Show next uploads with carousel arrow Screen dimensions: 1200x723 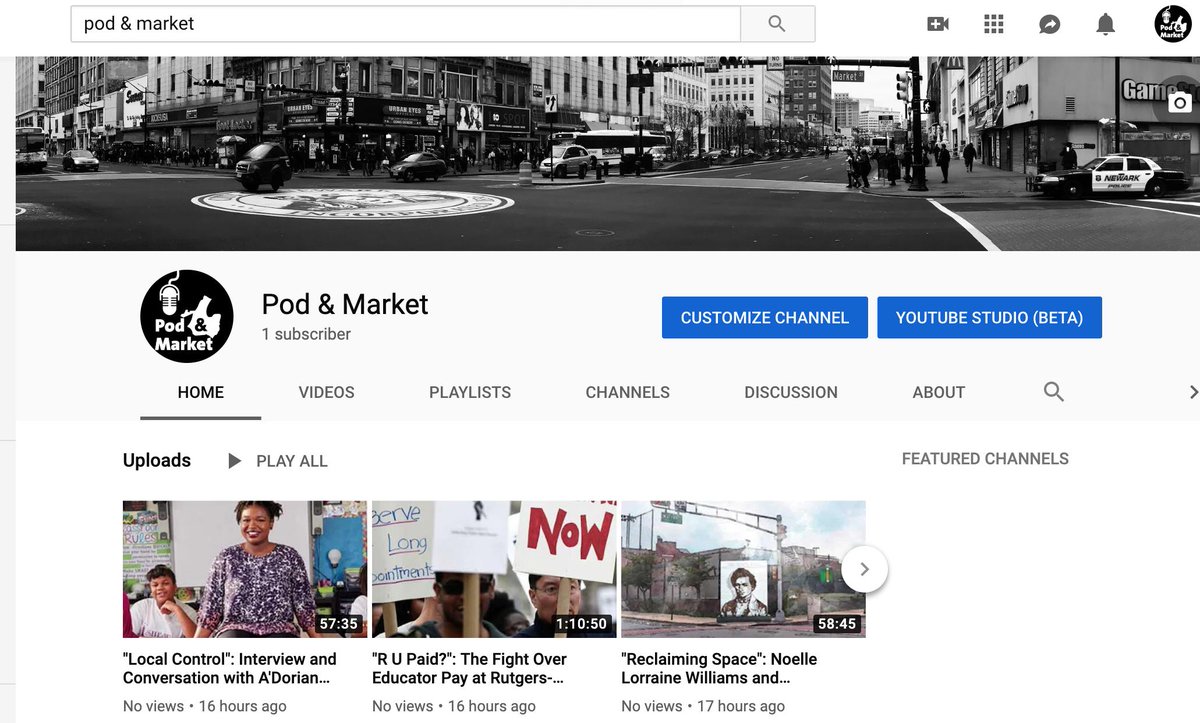865,570
